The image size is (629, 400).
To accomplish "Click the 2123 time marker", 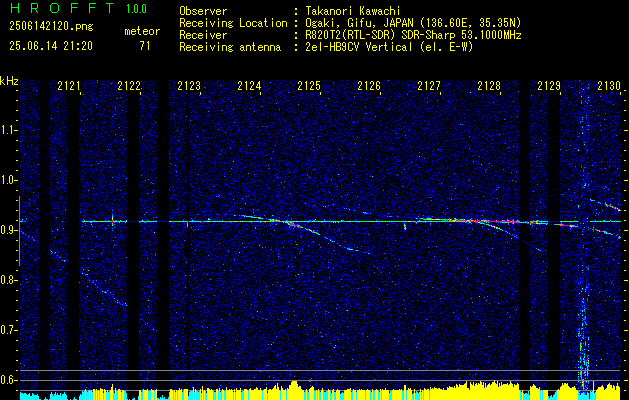I will pos(189,86).
